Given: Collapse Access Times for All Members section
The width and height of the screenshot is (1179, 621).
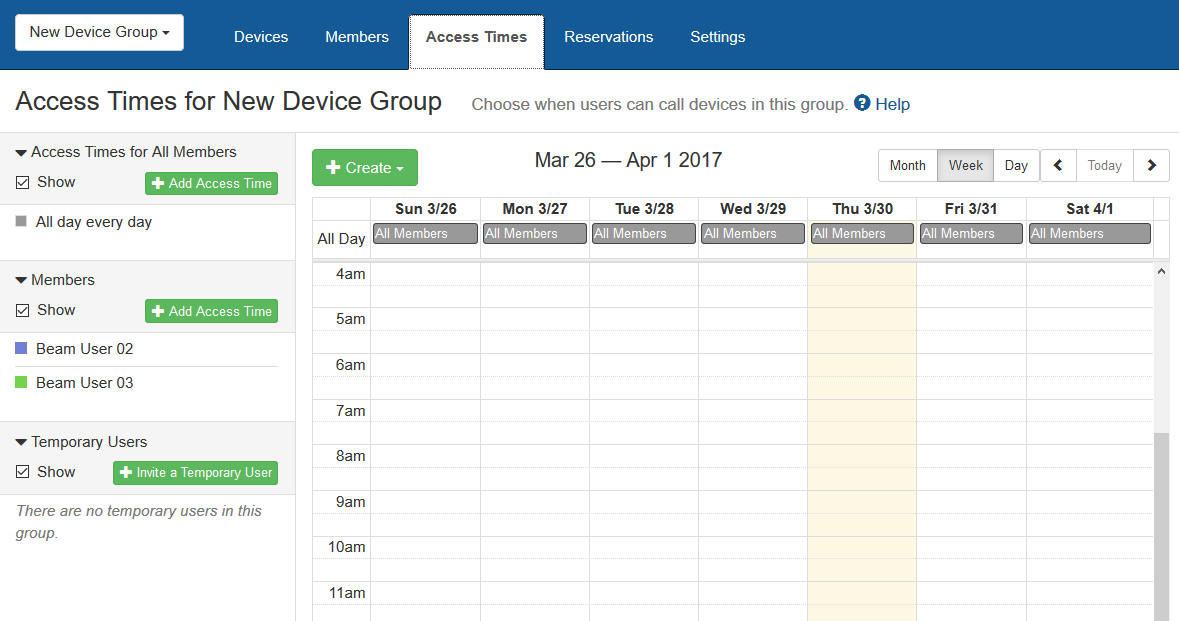Looking at the screenshot, I should click(x=21, y=153).
